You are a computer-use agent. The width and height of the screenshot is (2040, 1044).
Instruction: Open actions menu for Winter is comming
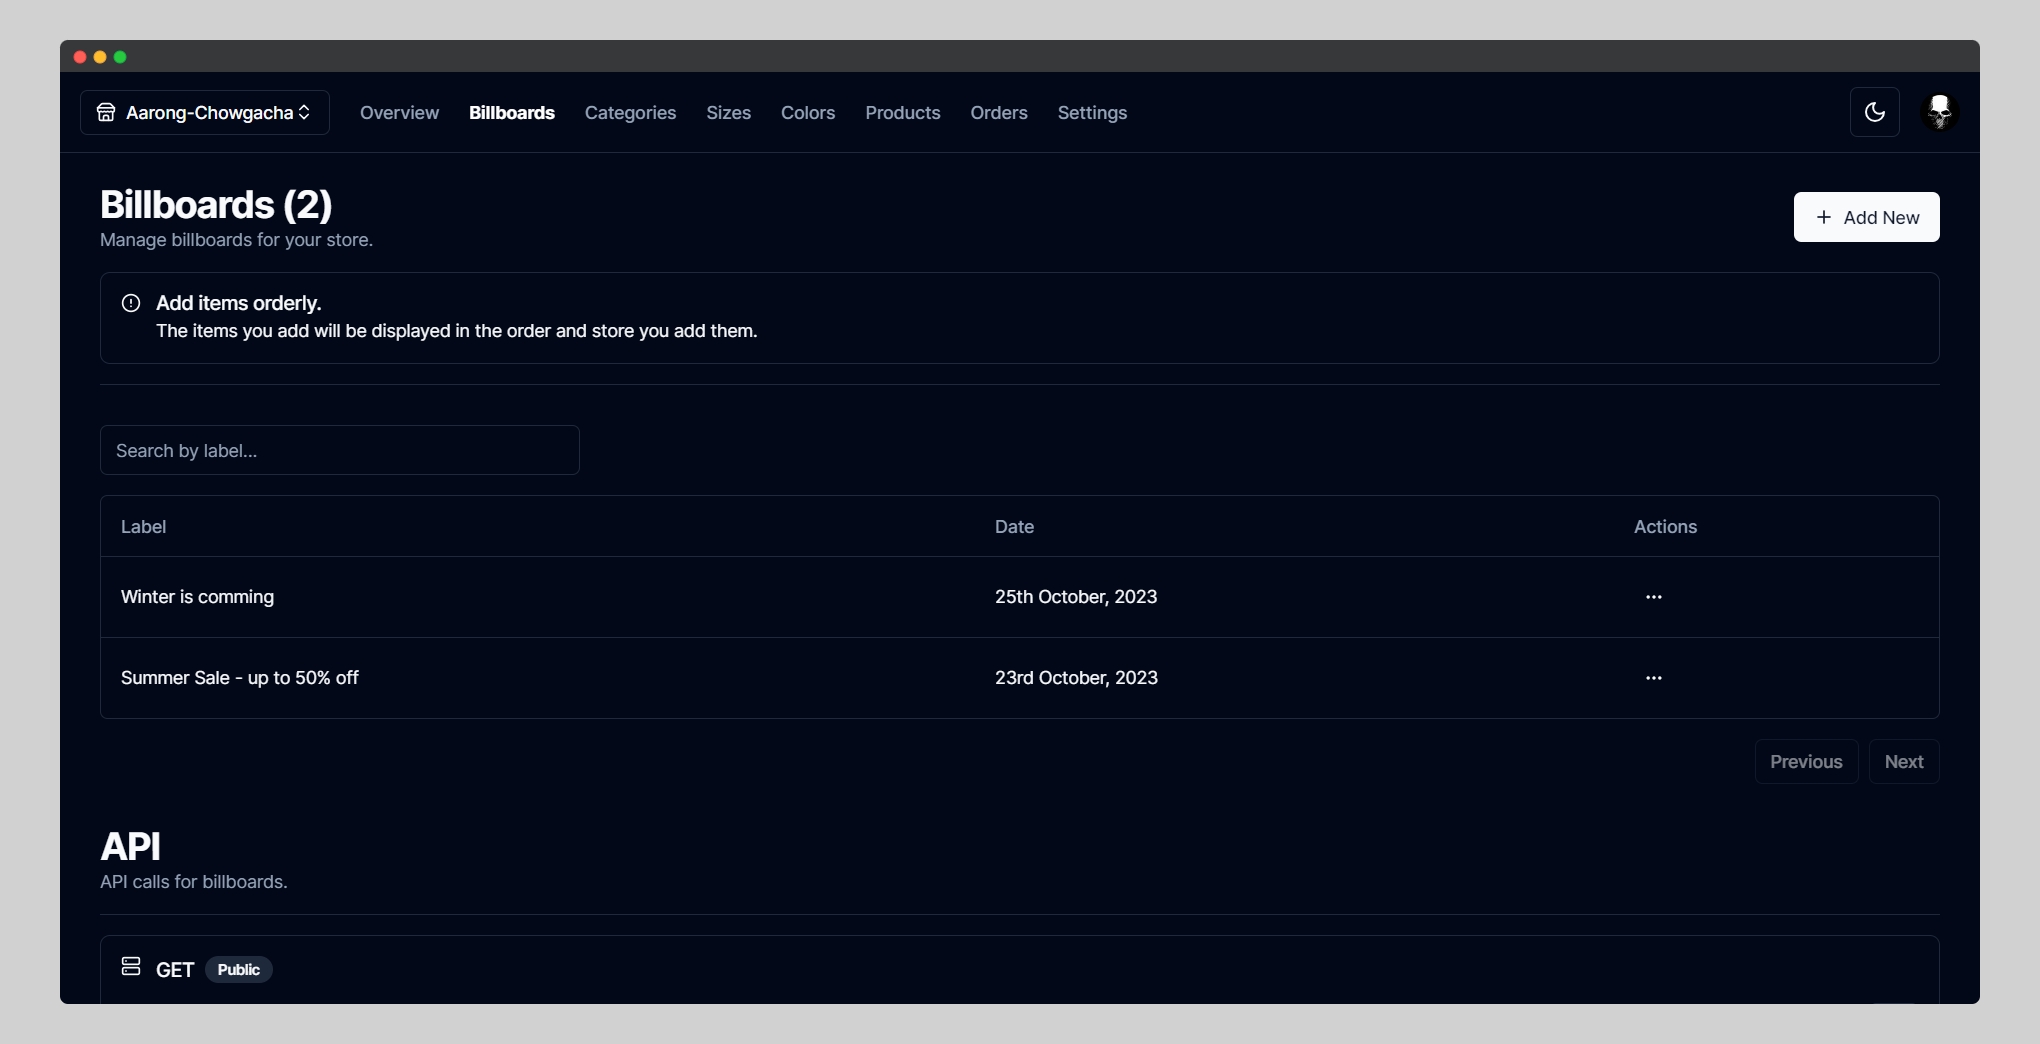pos(1654,597)
